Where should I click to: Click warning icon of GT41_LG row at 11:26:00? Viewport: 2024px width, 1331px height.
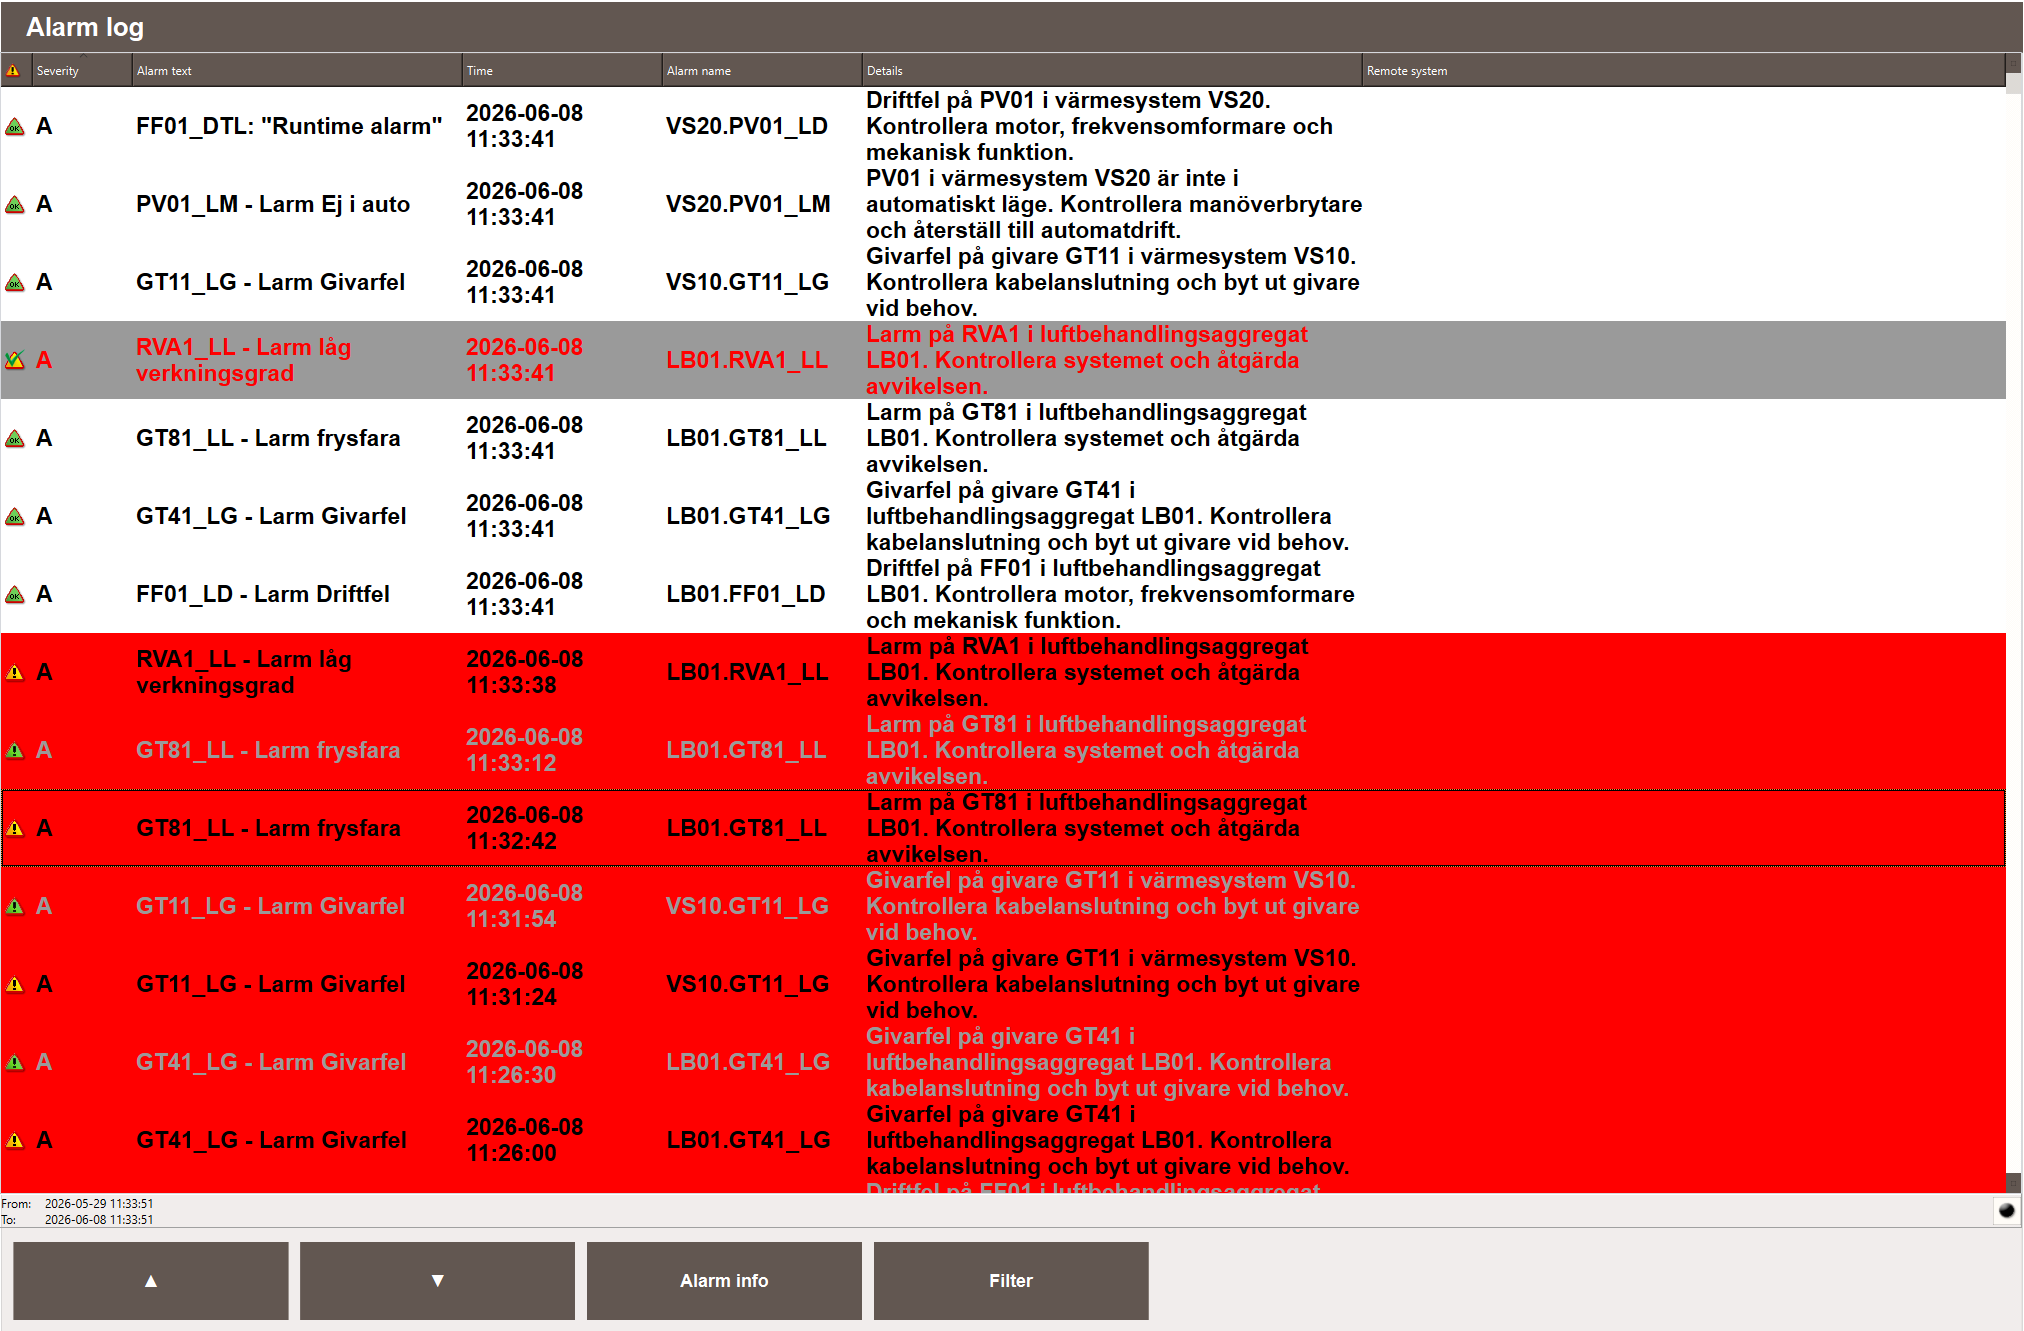(x=15, y=1141)
